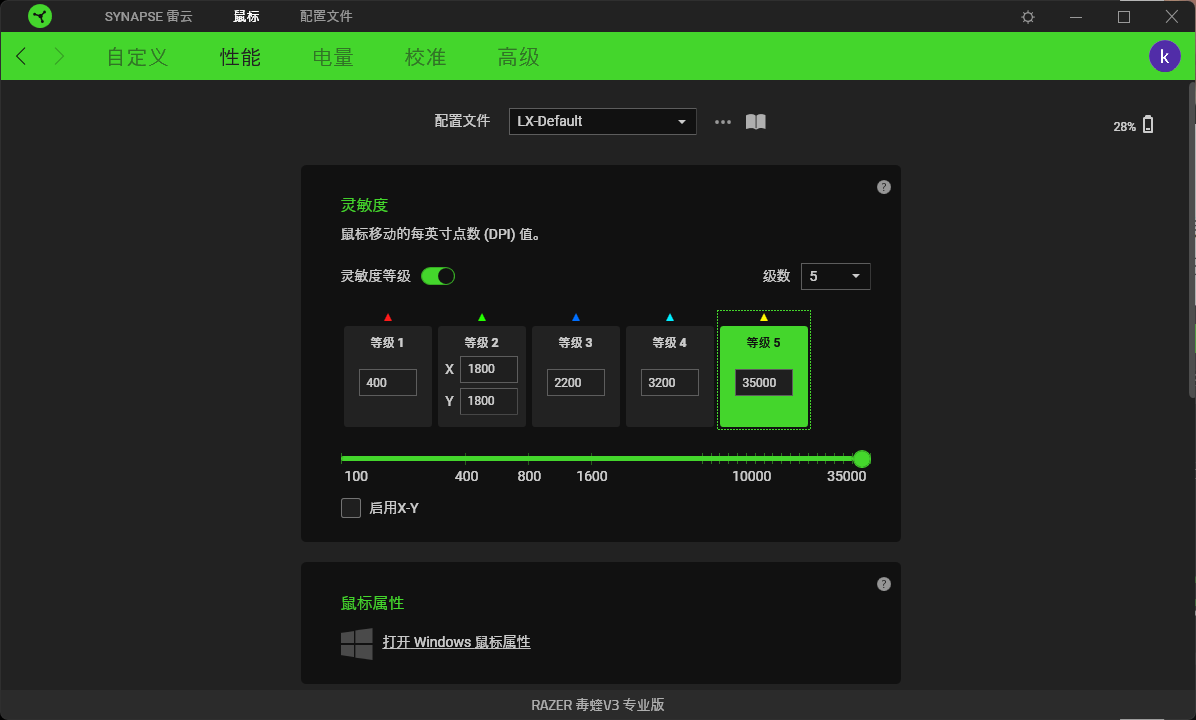Click the 等级 1 DPI field showing 400
Screen dimensions: 1196x720
(x=387, y=382)
